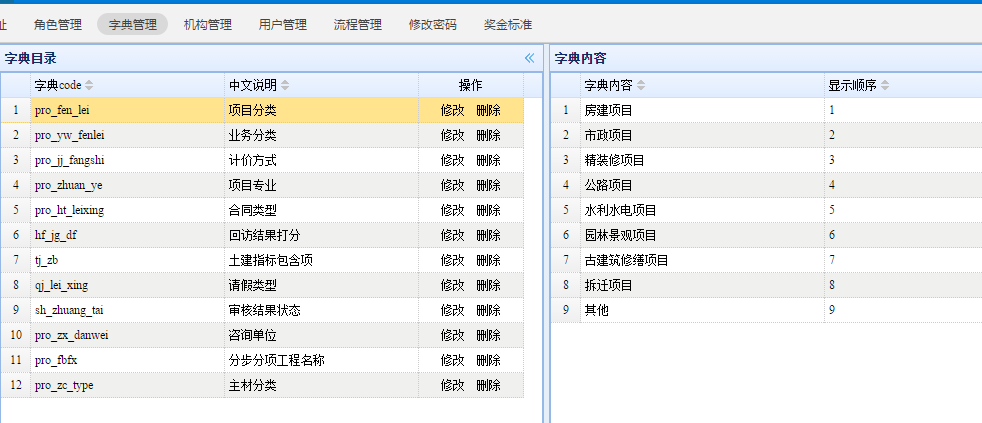Collapse the 字典目录 panel with double-arrow icon

pos(529,58)
